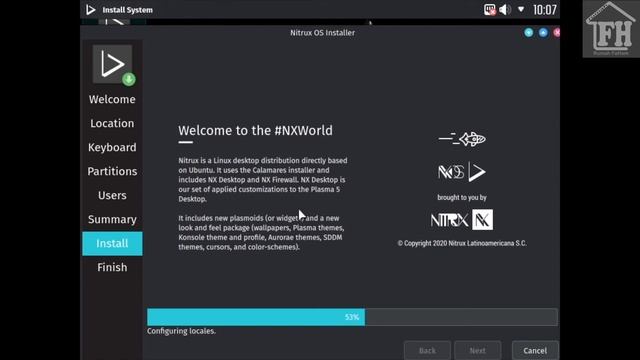Click the installation progress bar
Image resolution: width=640 pixels, height=360 pixels.
click(352, 317)
